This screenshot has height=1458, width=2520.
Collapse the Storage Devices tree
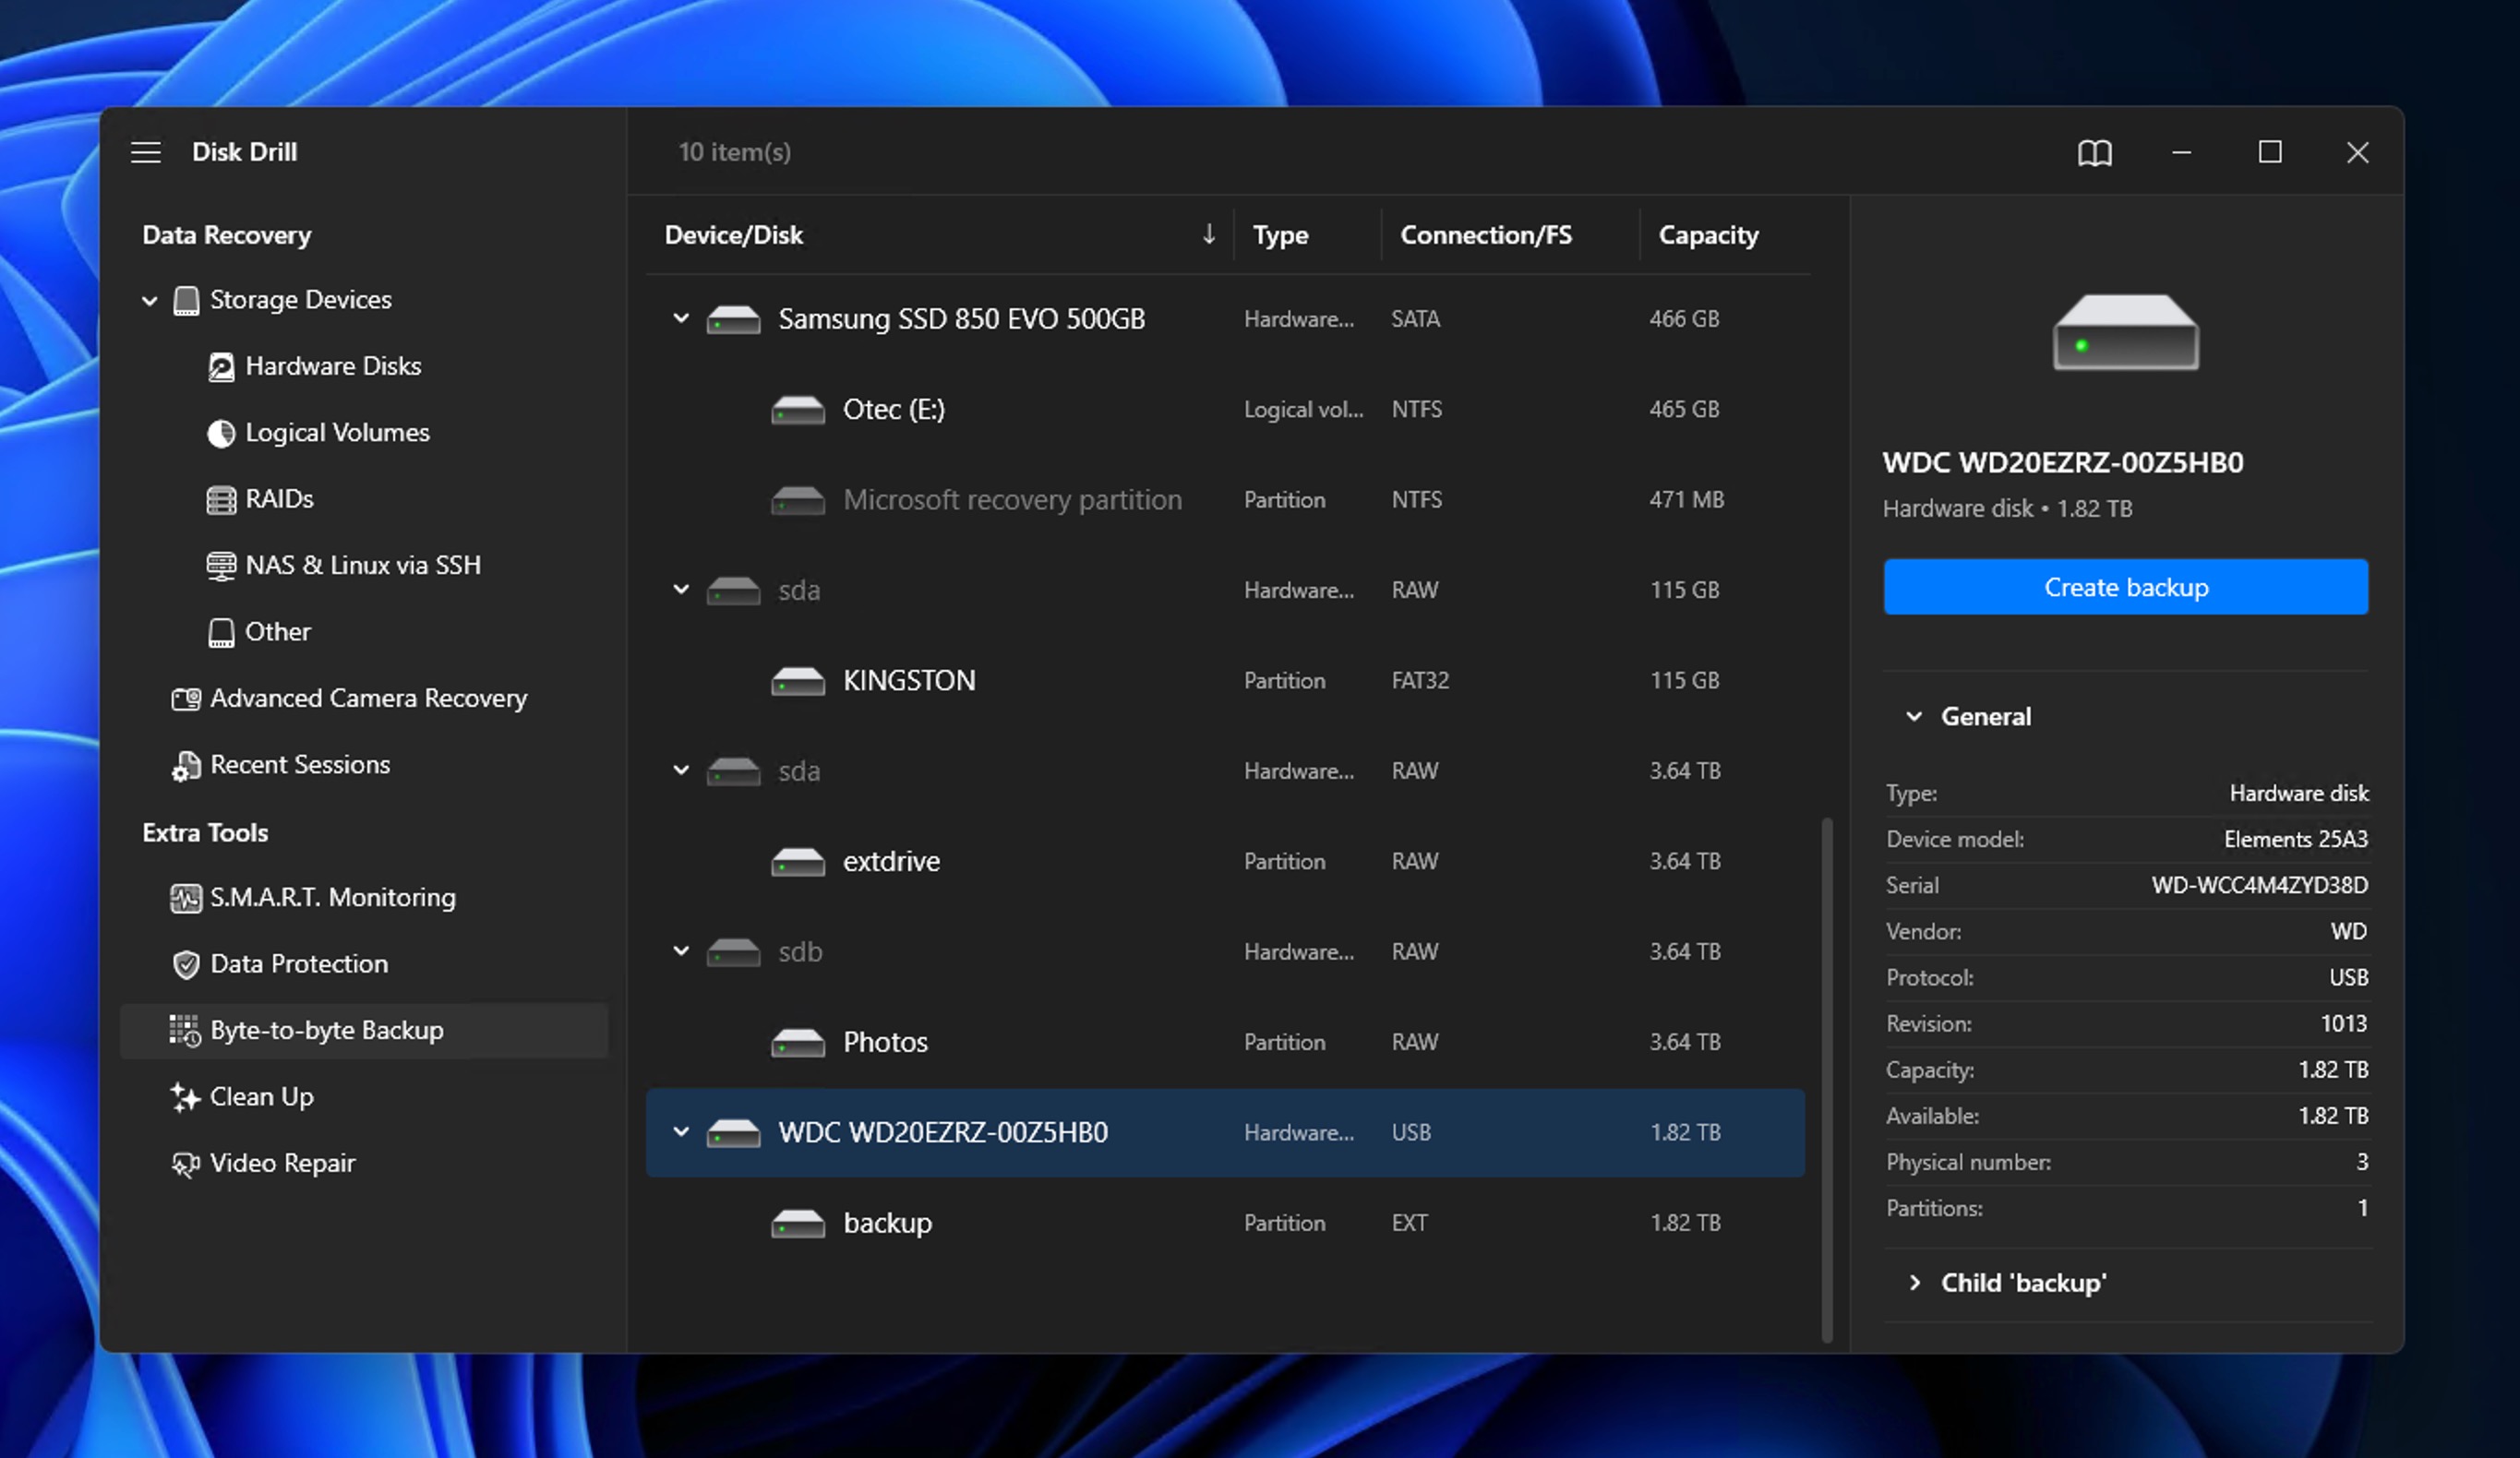[x=150, y=300]
